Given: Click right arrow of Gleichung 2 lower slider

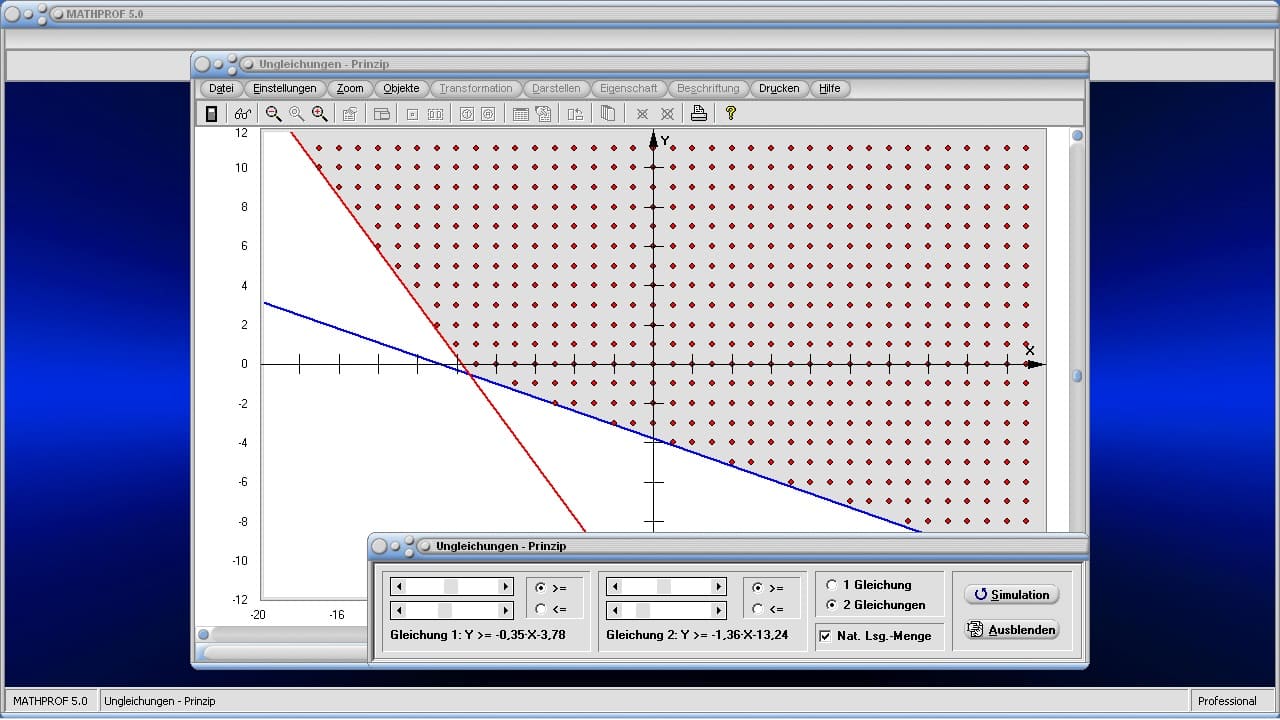Looking at the screenshot, I should pos(718,610).
